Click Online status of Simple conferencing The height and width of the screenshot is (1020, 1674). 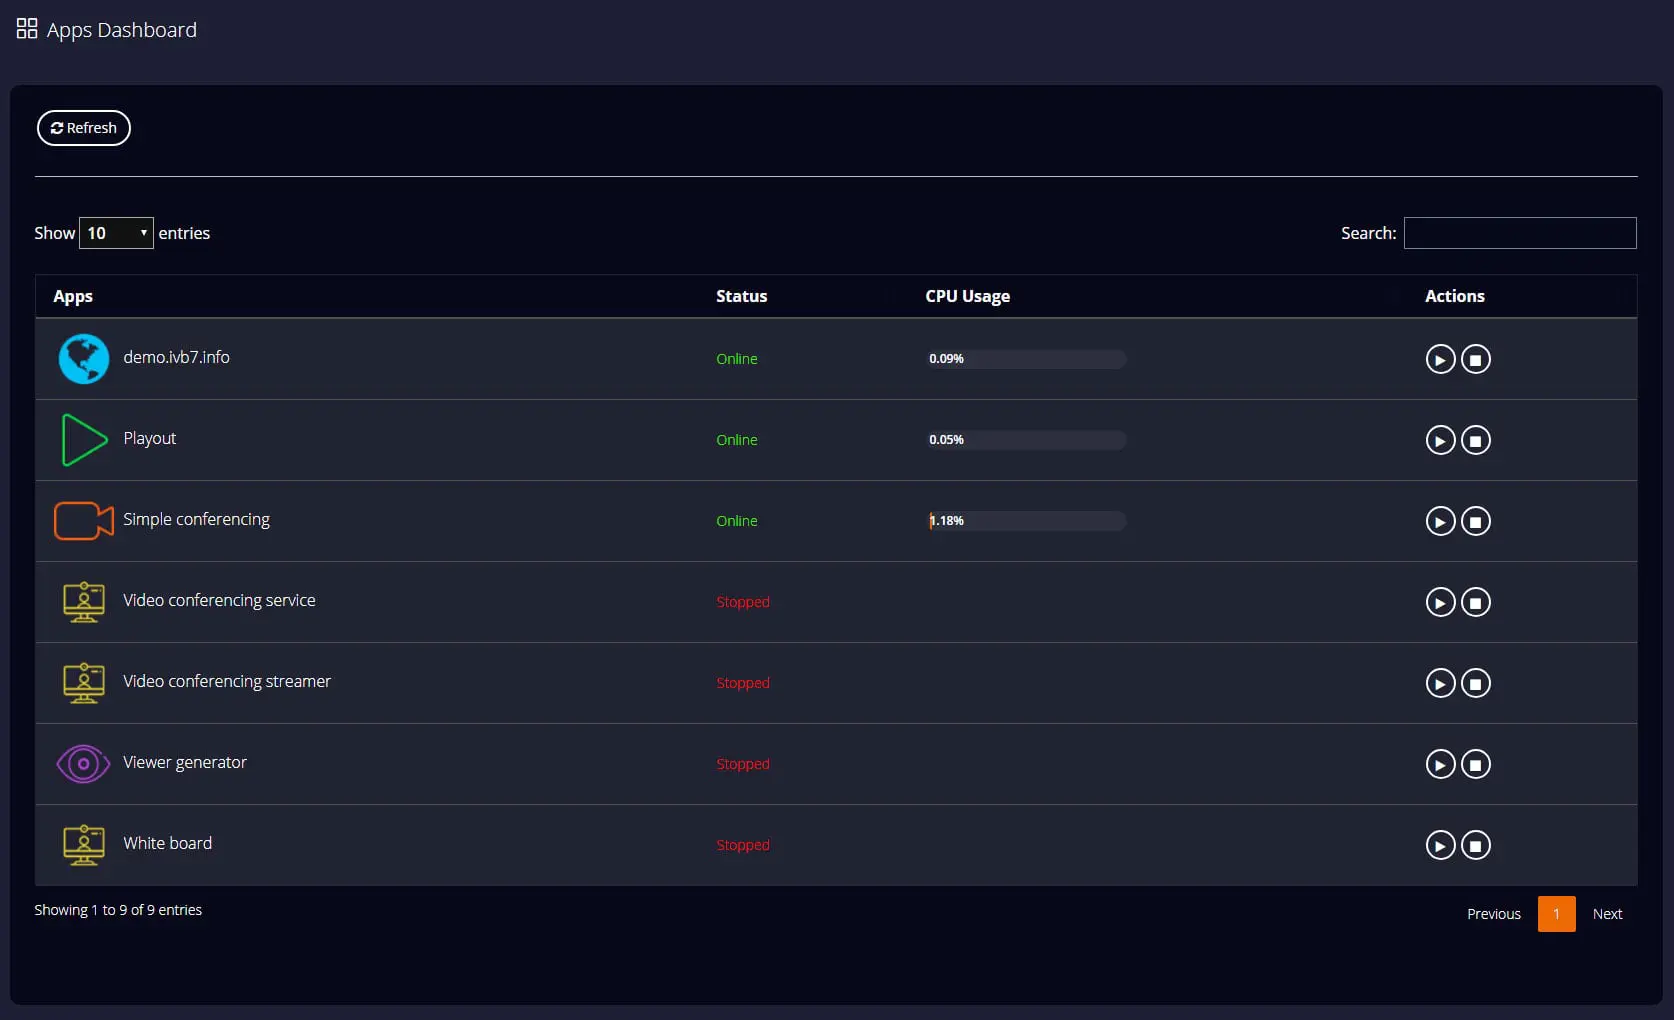point(737,521)
